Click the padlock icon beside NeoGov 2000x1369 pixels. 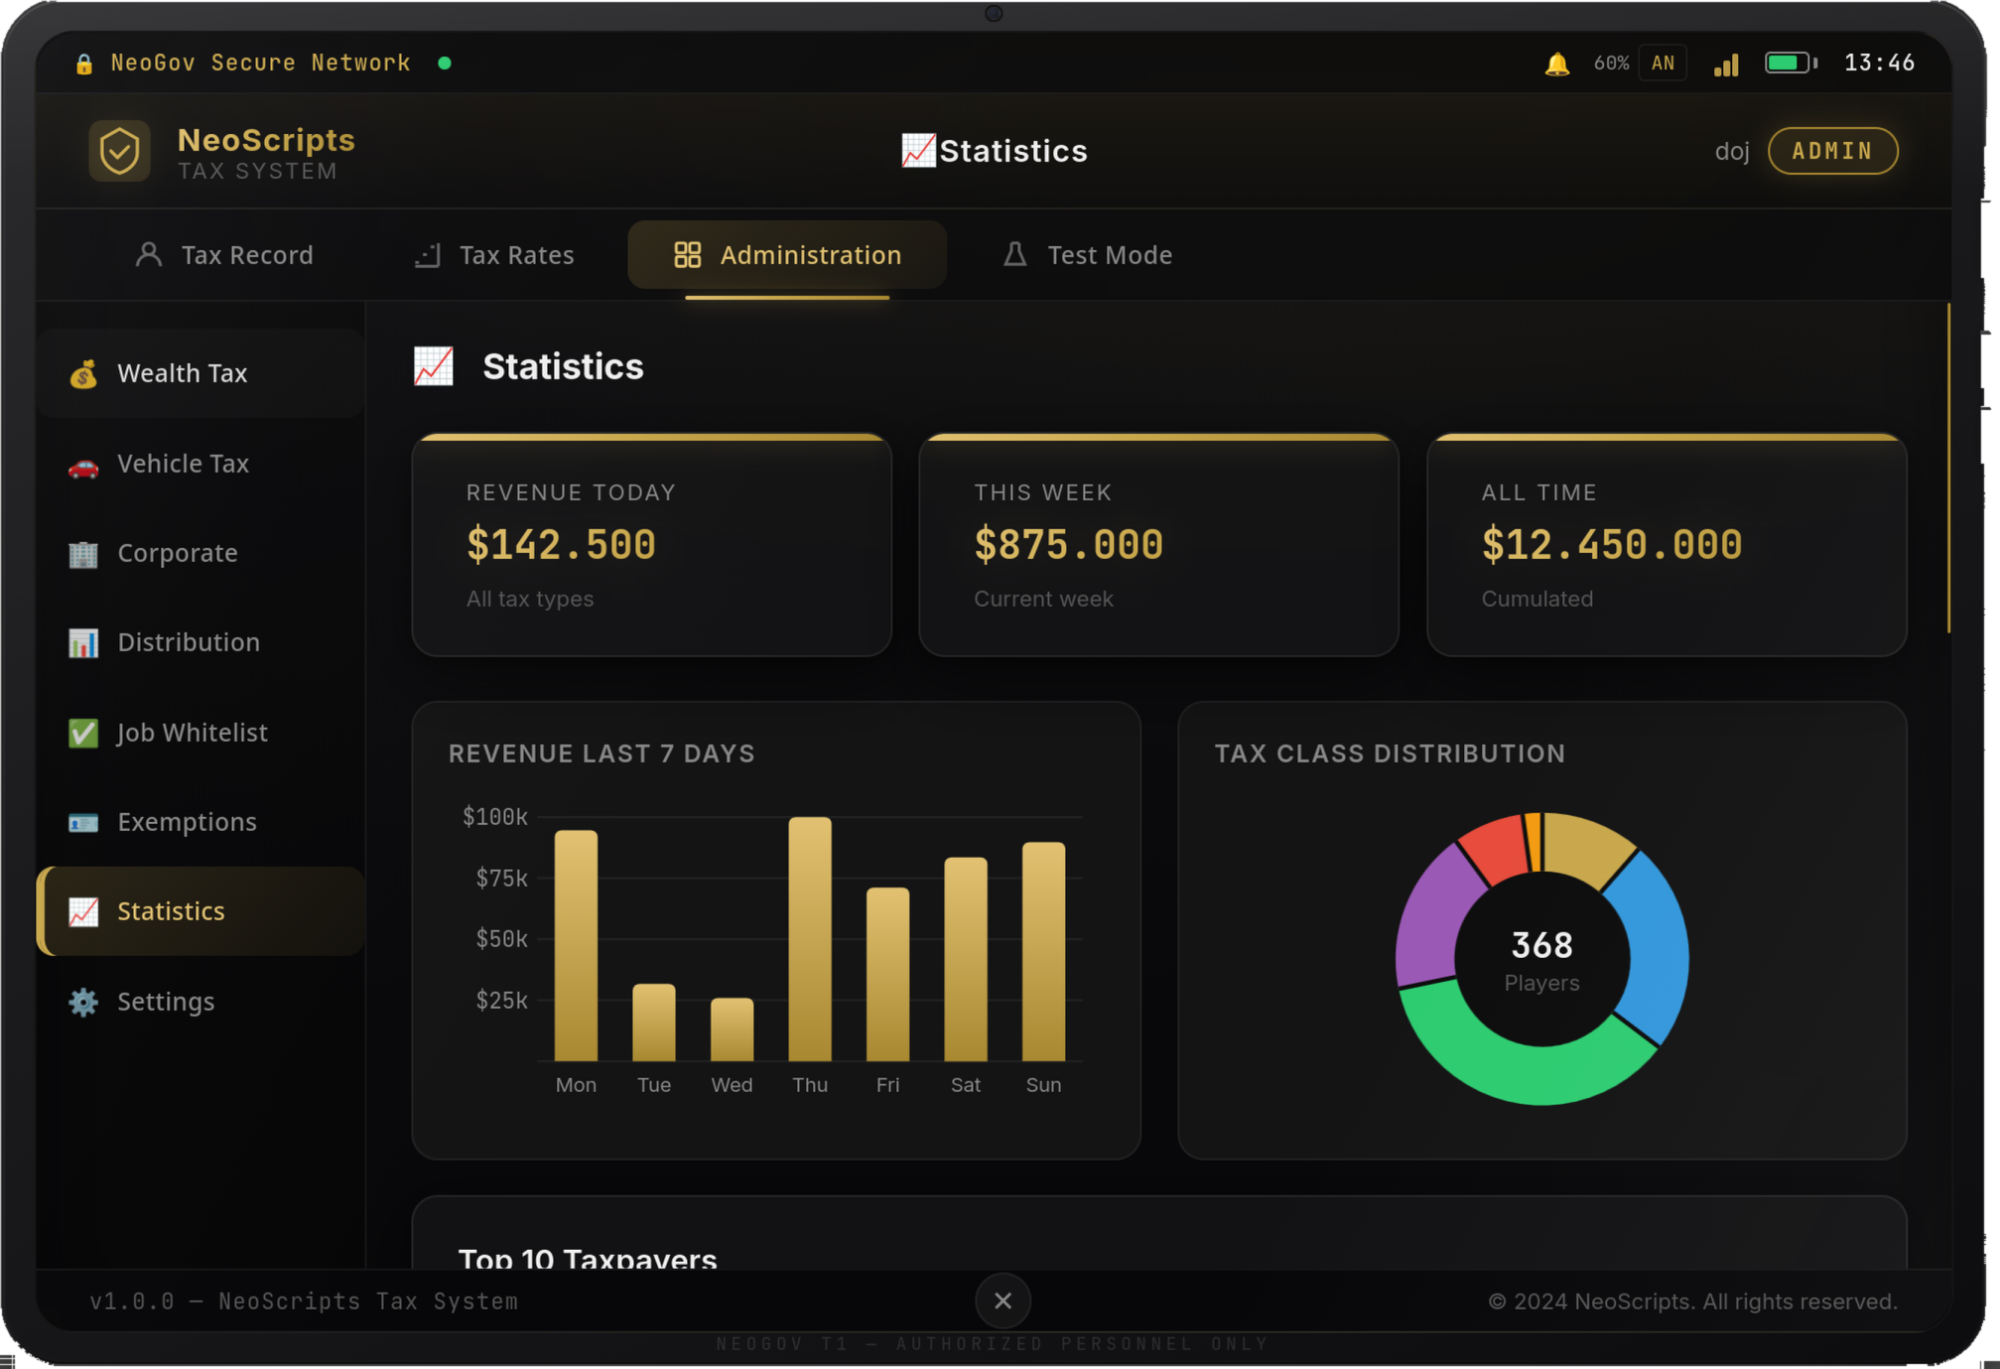coord(84,64)
